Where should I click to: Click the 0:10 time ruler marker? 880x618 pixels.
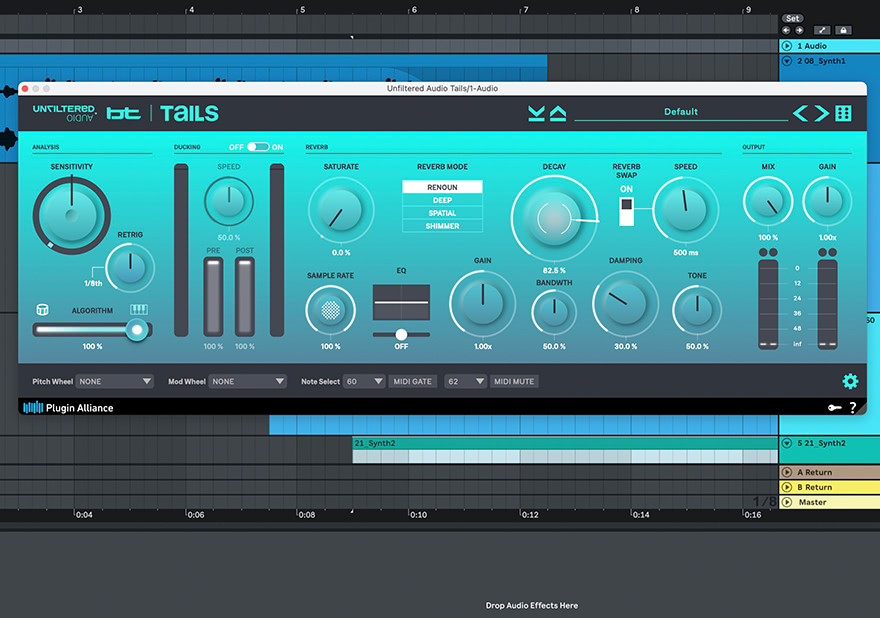418,515
